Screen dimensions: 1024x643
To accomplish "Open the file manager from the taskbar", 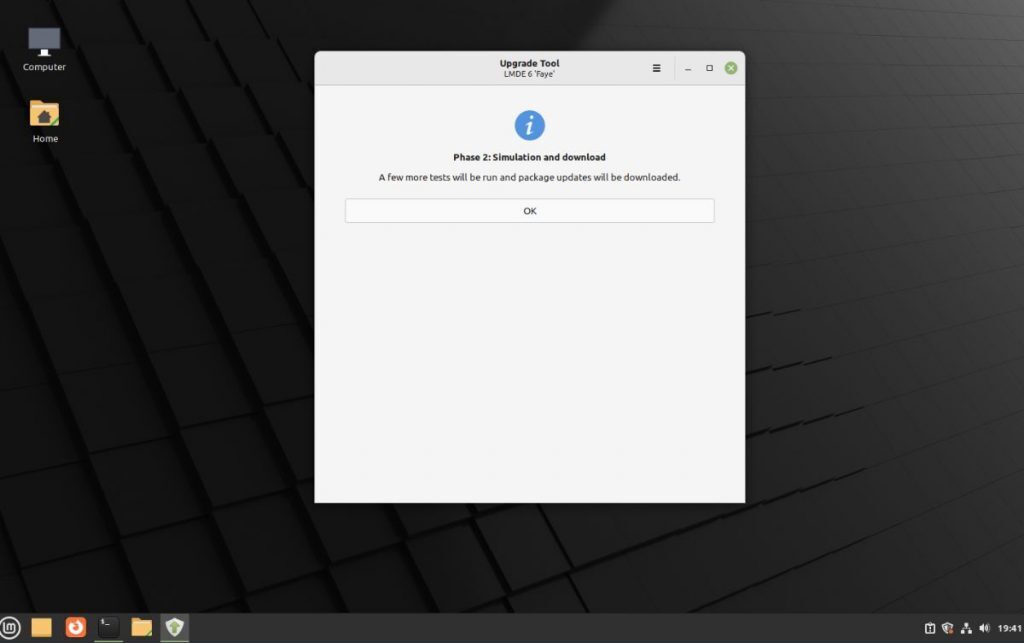I will (141, 627).
